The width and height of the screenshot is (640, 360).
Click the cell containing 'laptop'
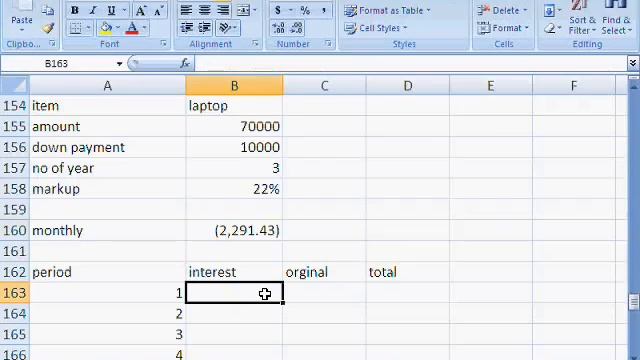(234, 106)
